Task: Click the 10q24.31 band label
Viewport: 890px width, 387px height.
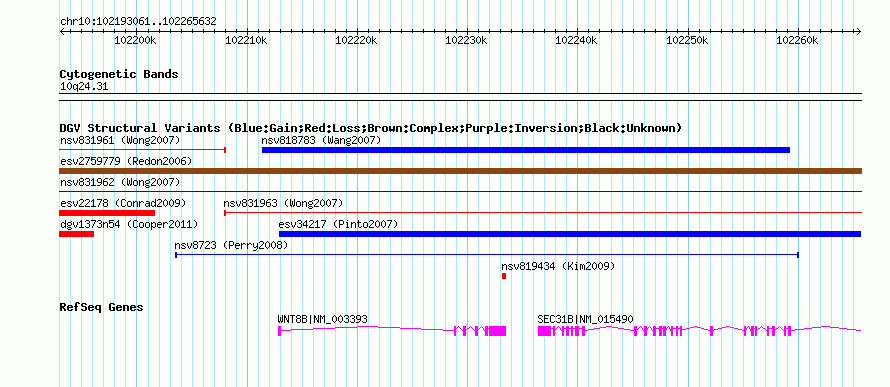Action: click(x=84, y=87)
